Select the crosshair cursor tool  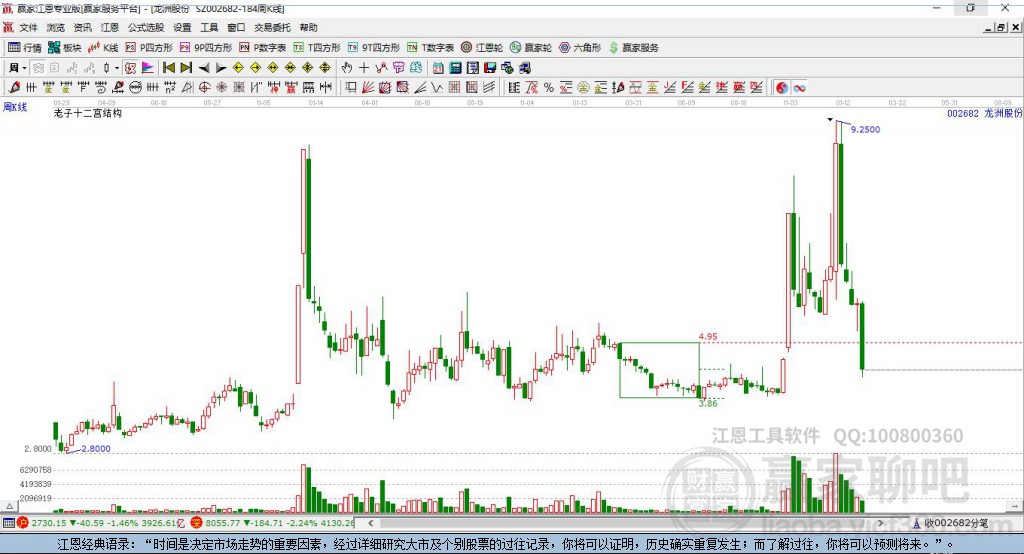(x=364, y=68)
